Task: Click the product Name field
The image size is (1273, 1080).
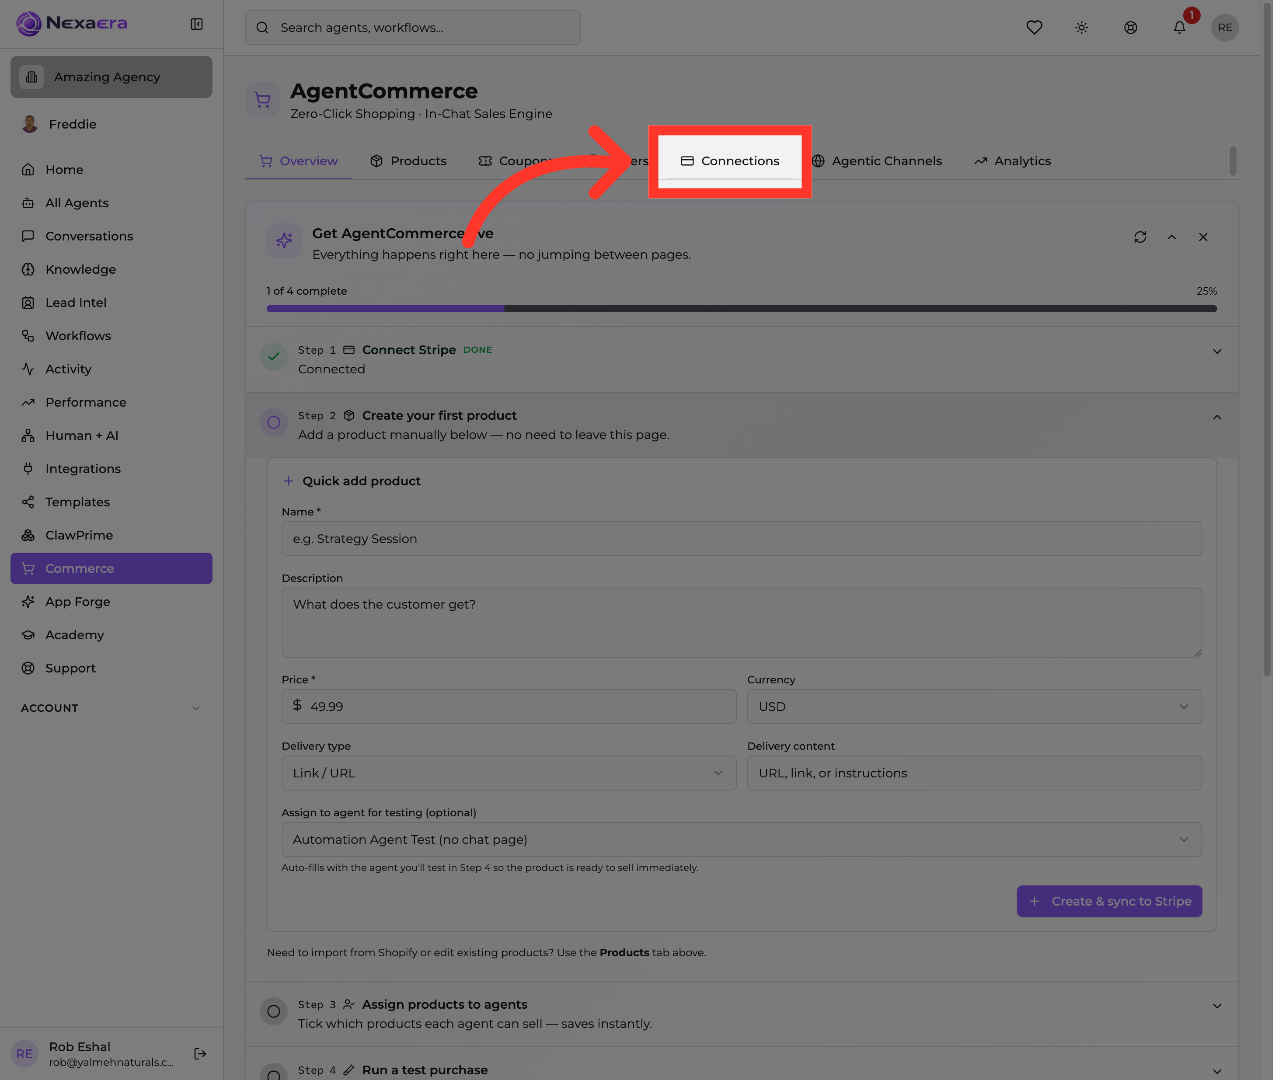Action: pos(741,539)
